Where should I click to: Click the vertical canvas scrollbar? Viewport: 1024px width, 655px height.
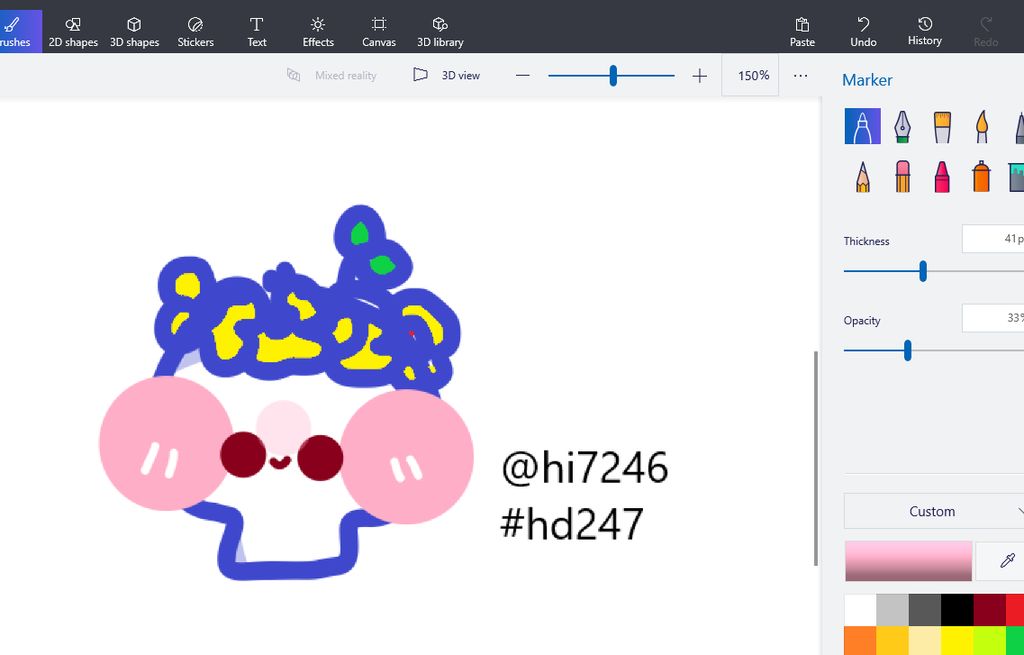[x=816, y=458]
